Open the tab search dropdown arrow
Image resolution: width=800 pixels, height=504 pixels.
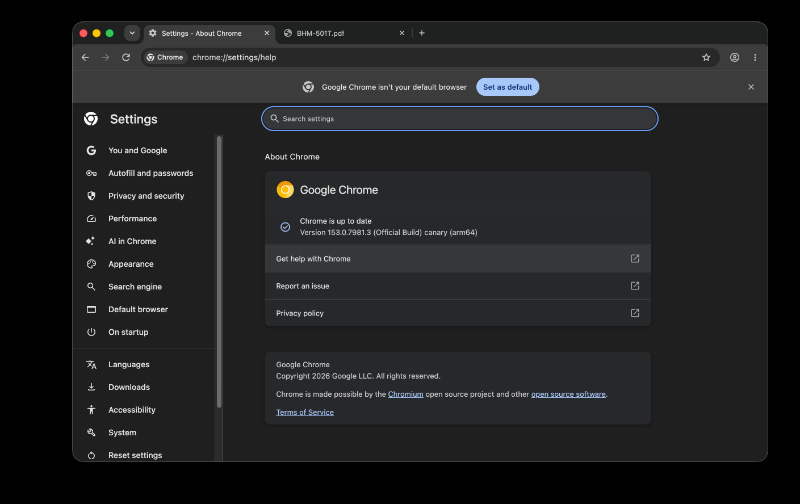132,33
